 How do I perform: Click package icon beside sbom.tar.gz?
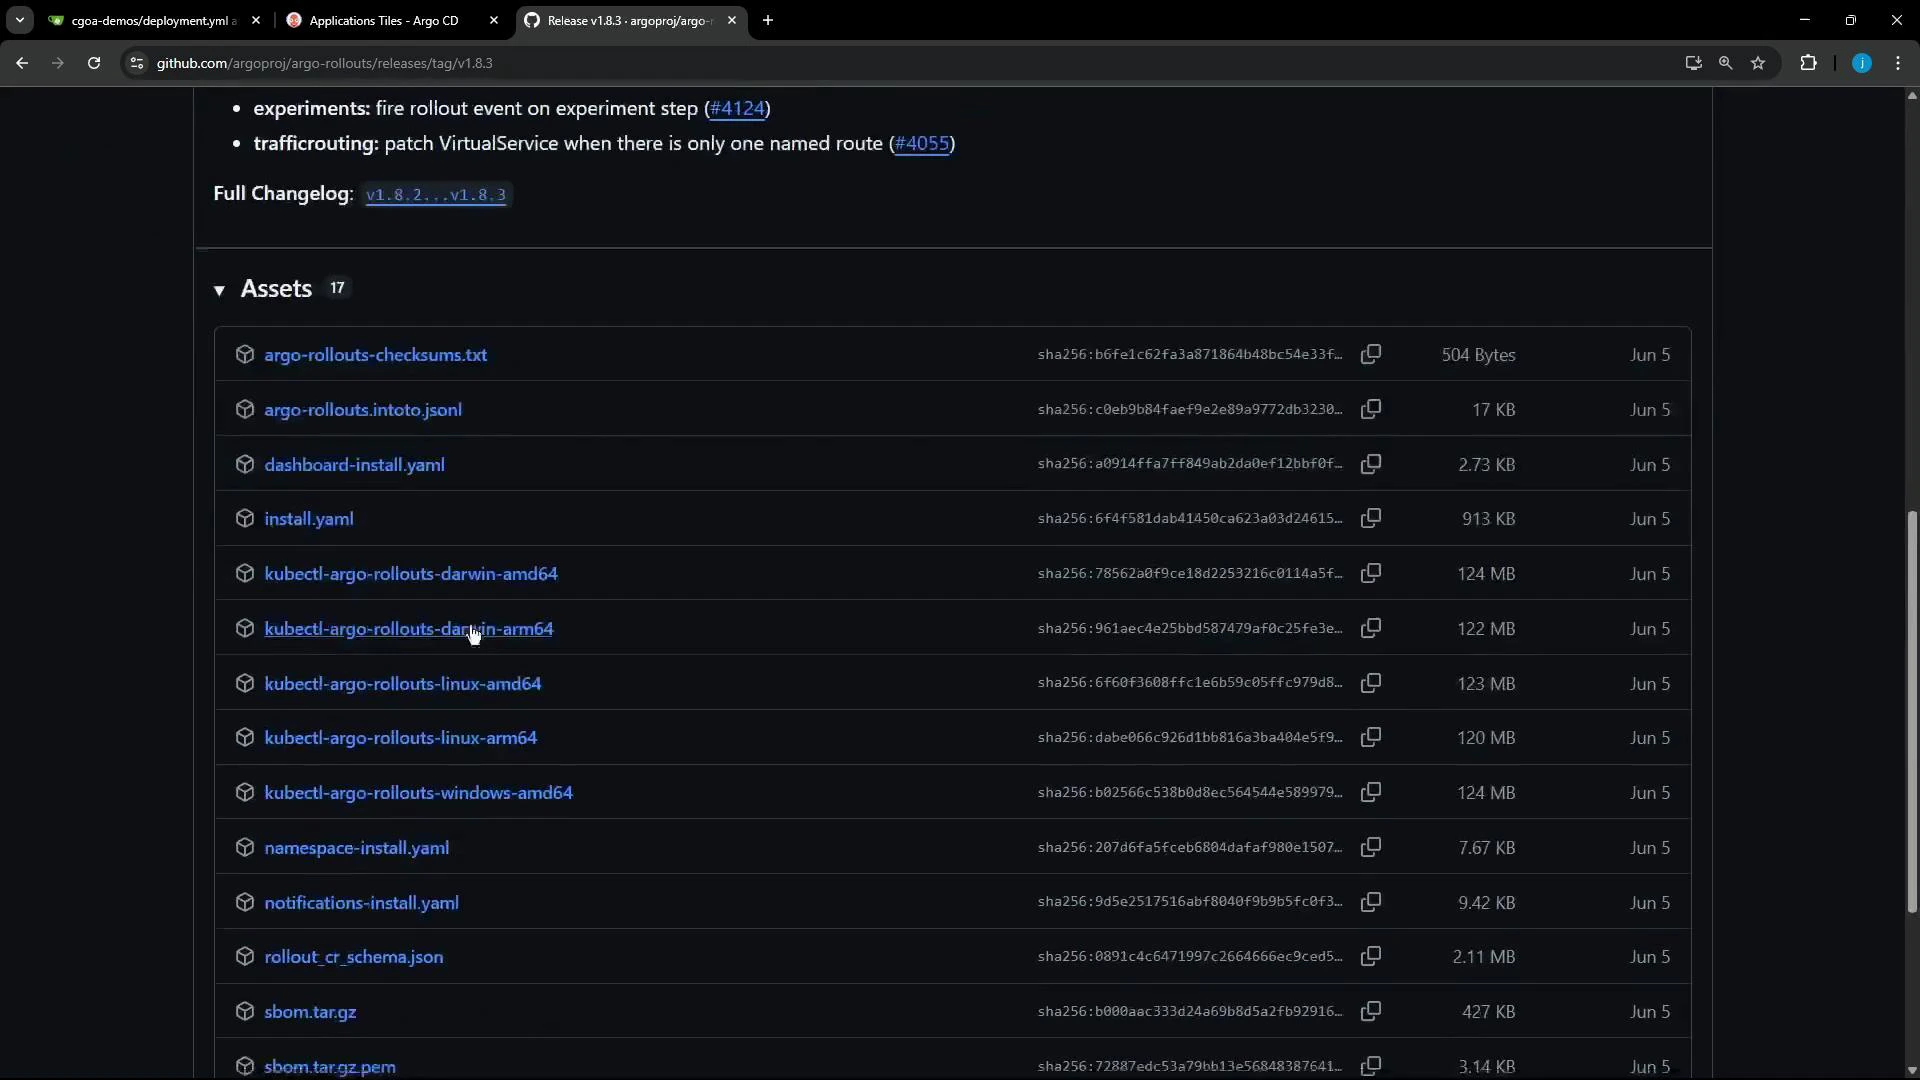(244, 1011)
